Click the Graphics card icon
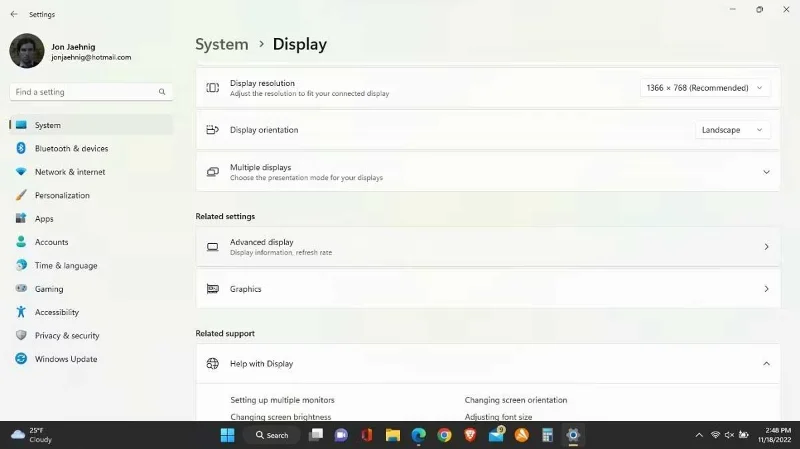This screenshot has height=449, width=800. click(213, 289)
